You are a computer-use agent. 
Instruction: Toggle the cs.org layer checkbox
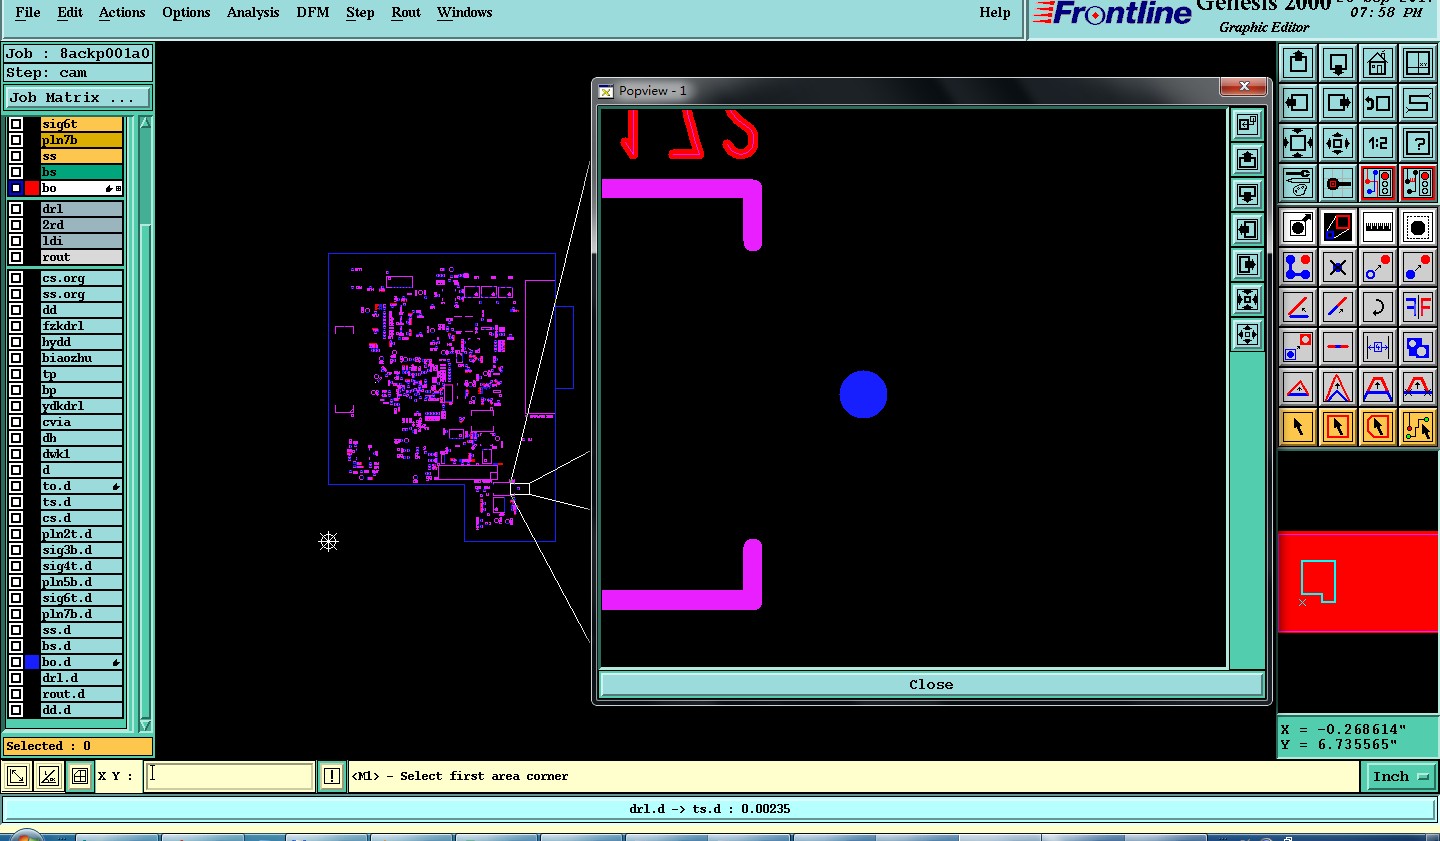pyautogui.click(x=16, y=279)
